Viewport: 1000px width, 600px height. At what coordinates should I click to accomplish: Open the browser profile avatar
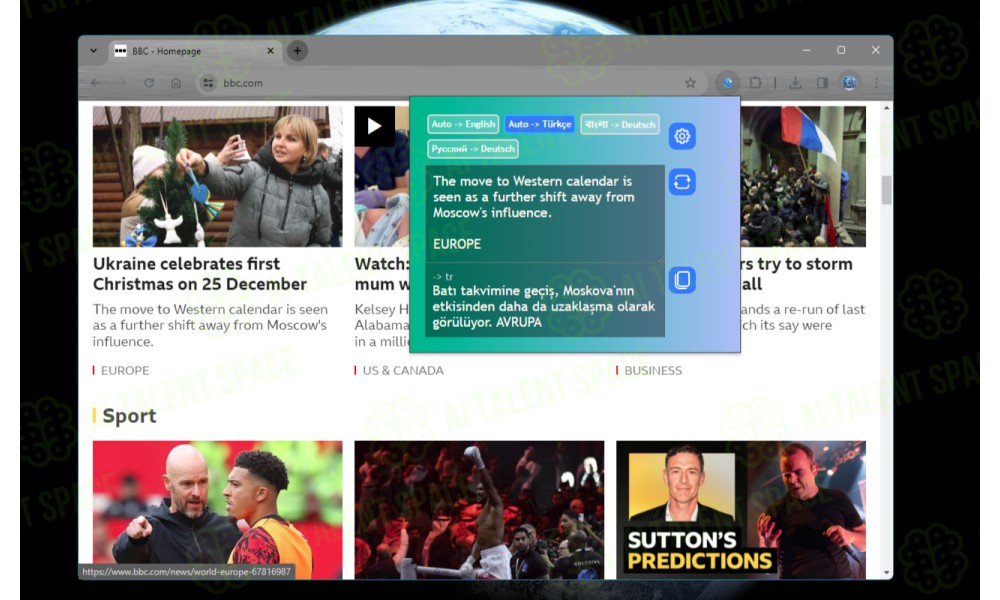click(849, 83)
